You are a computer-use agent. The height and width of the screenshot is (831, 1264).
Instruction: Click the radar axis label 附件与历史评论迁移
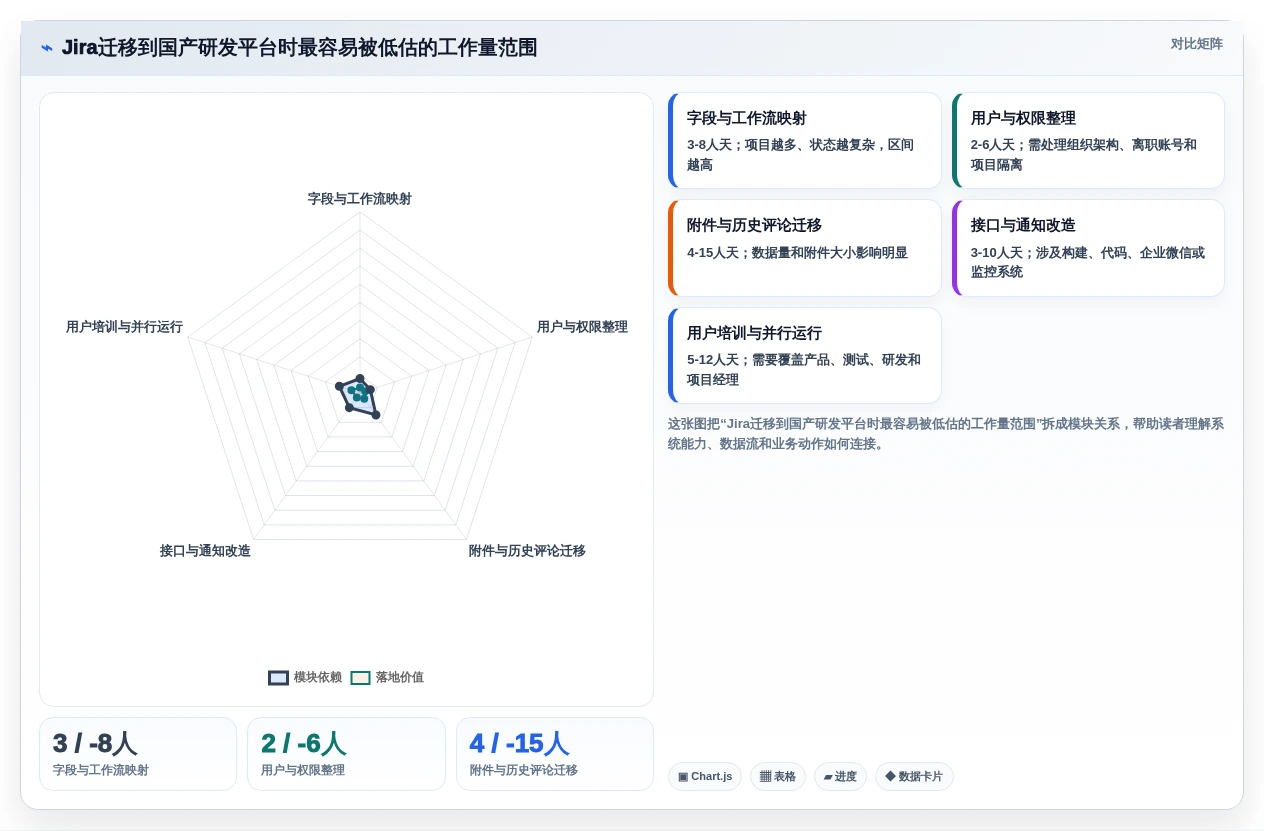[x=527, y=550]
